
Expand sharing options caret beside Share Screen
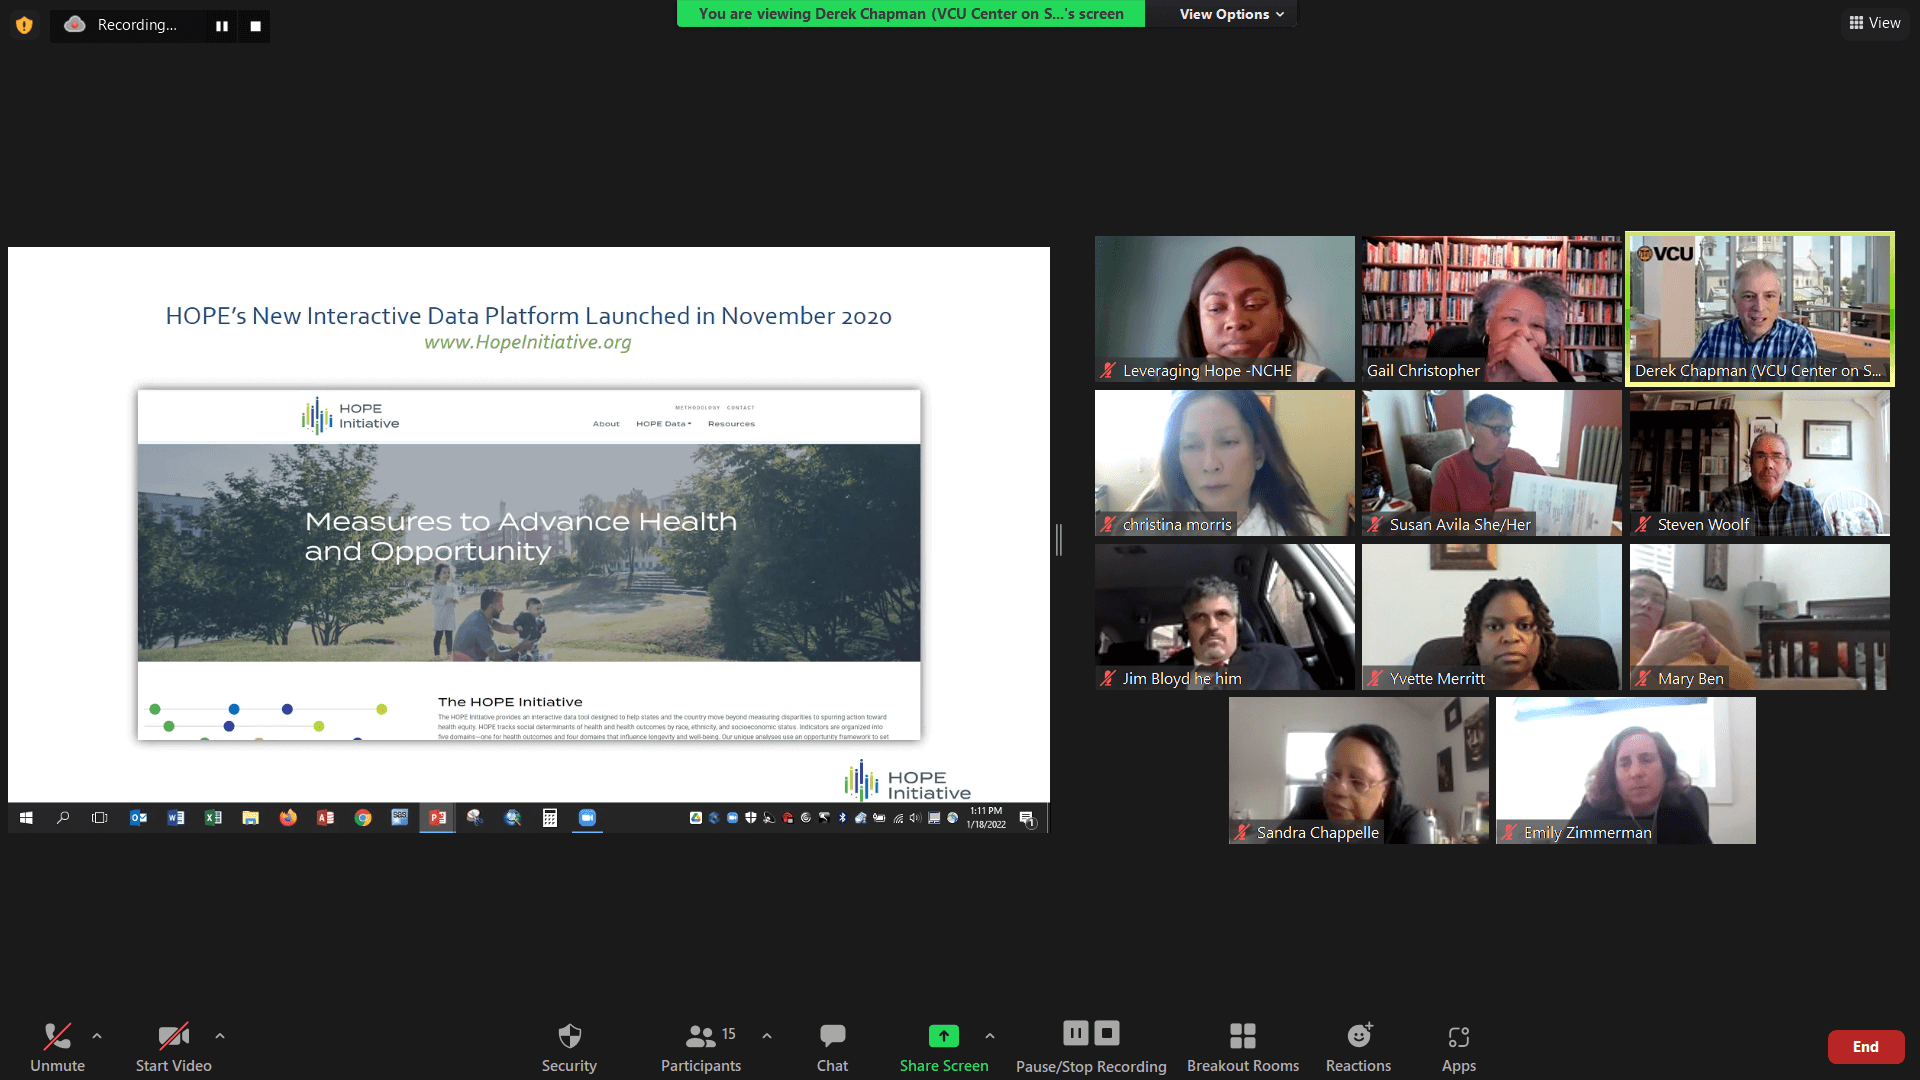pyautogui.click(x=990, y=1036)
